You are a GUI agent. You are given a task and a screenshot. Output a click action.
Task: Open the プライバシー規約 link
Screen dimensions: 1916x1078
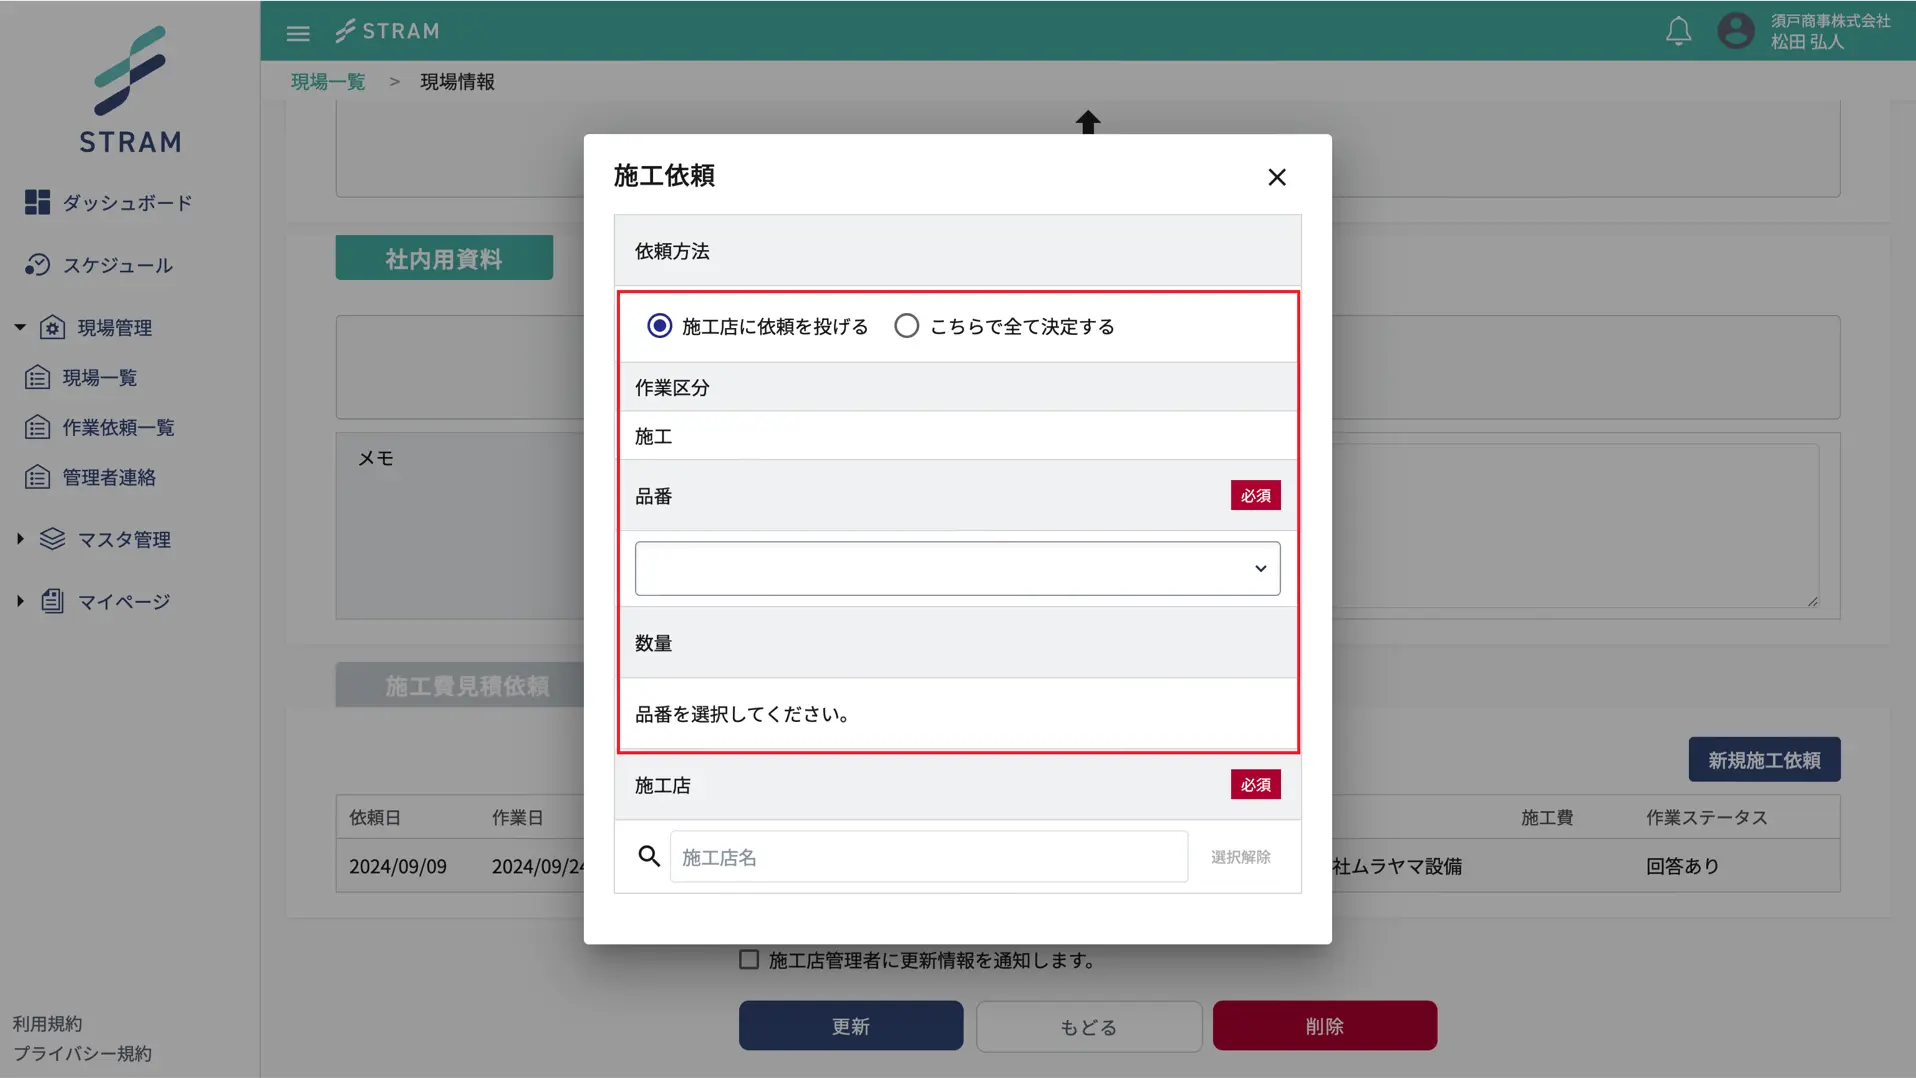[x=82, y=1053]
